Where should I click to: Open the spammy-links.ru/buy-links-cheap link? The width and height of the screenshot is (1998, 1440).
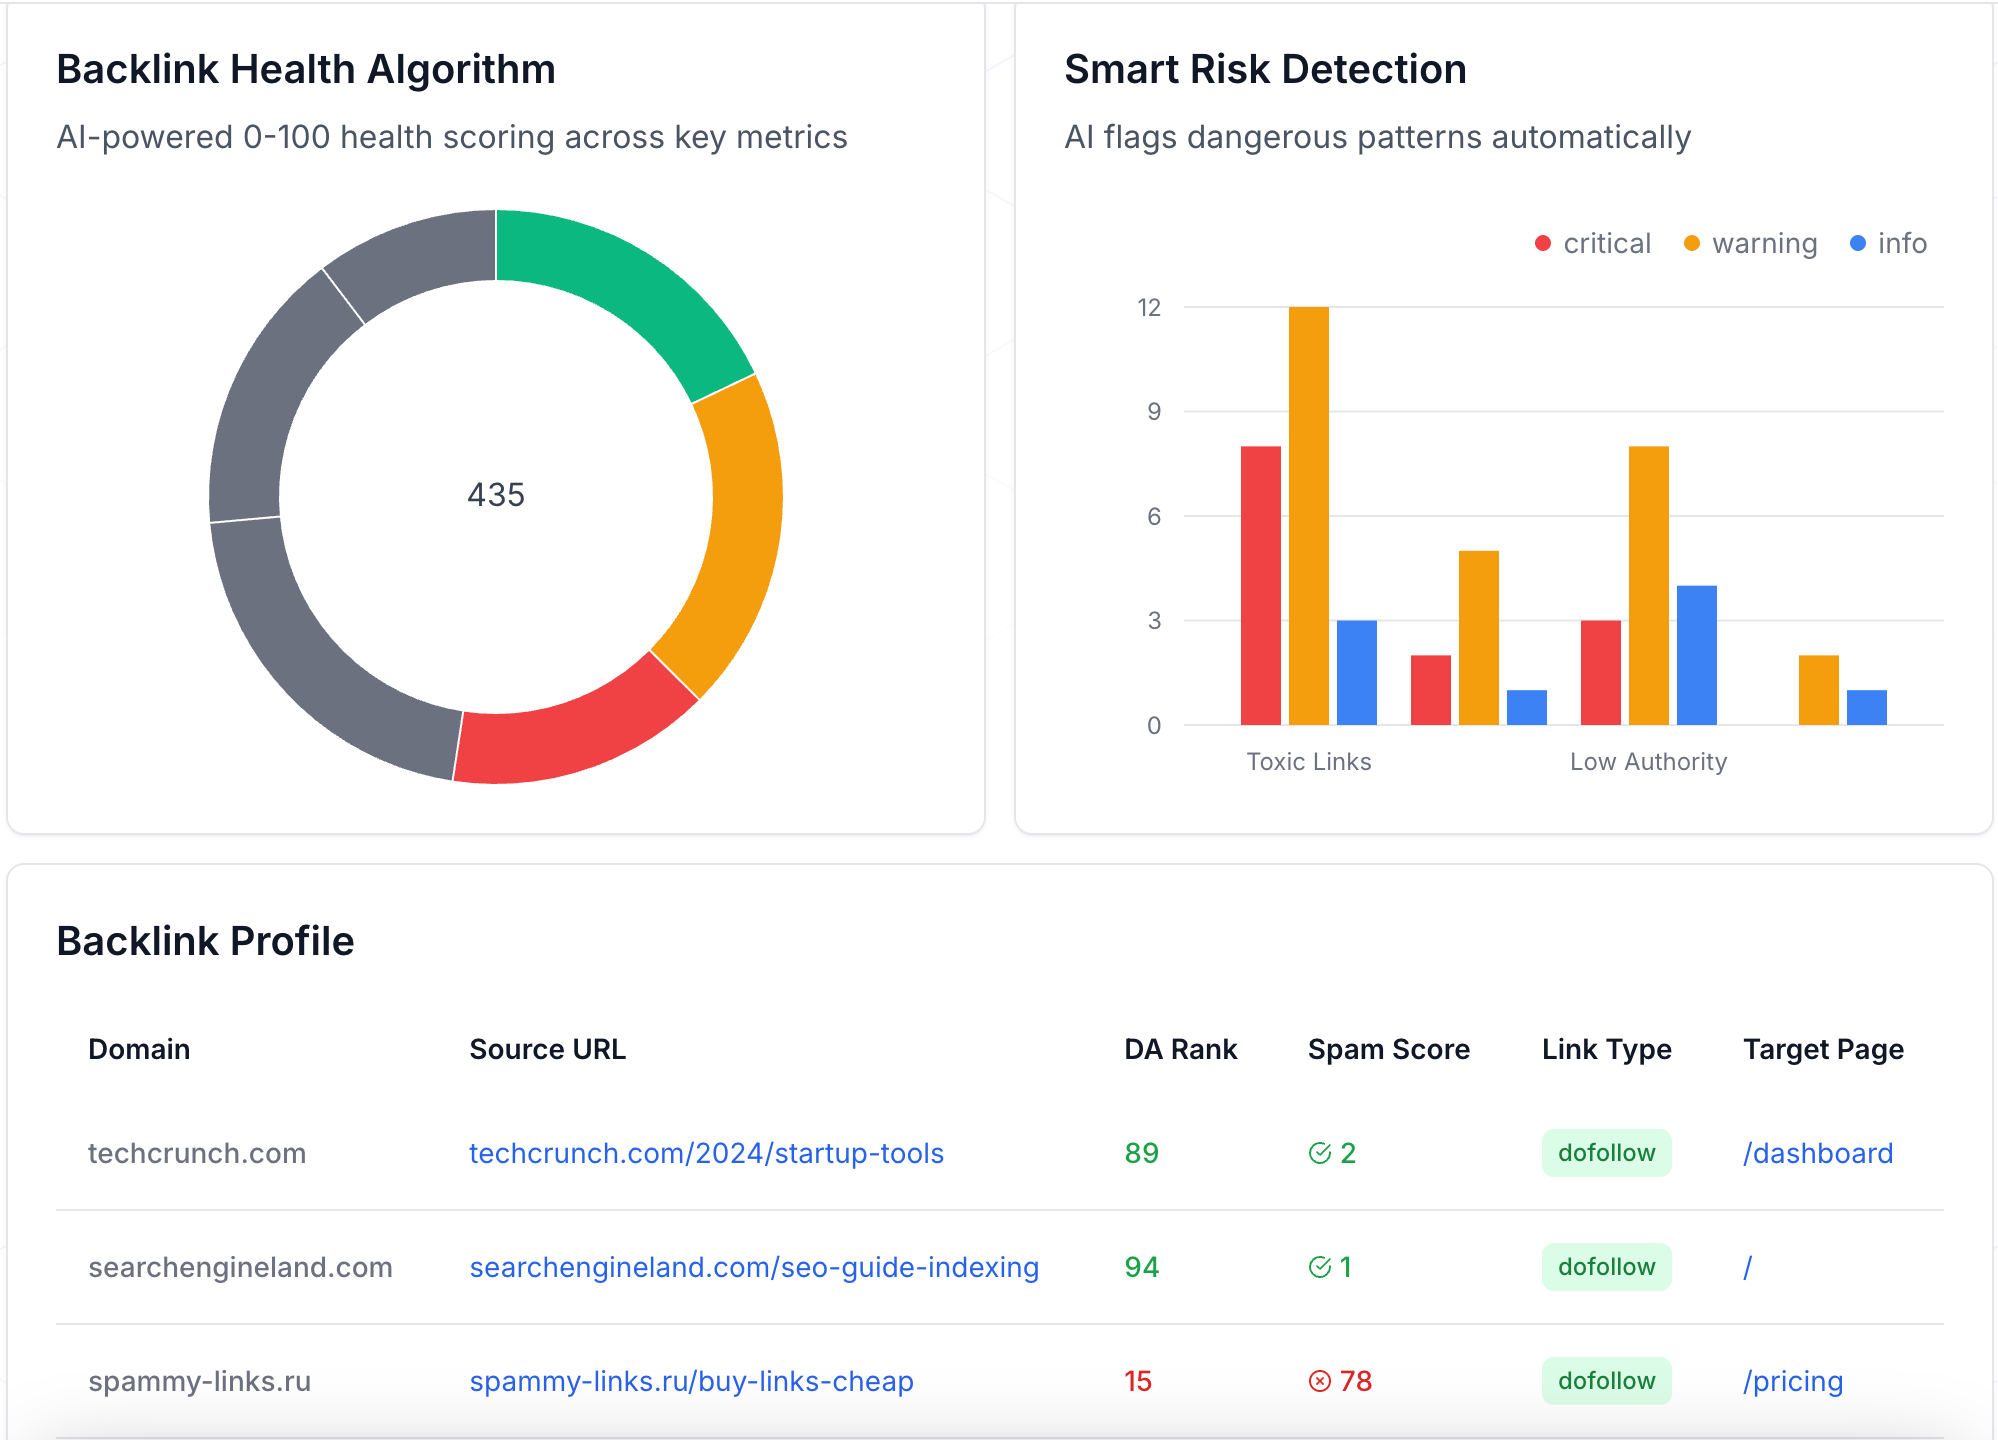click(x=691, y=1381)
